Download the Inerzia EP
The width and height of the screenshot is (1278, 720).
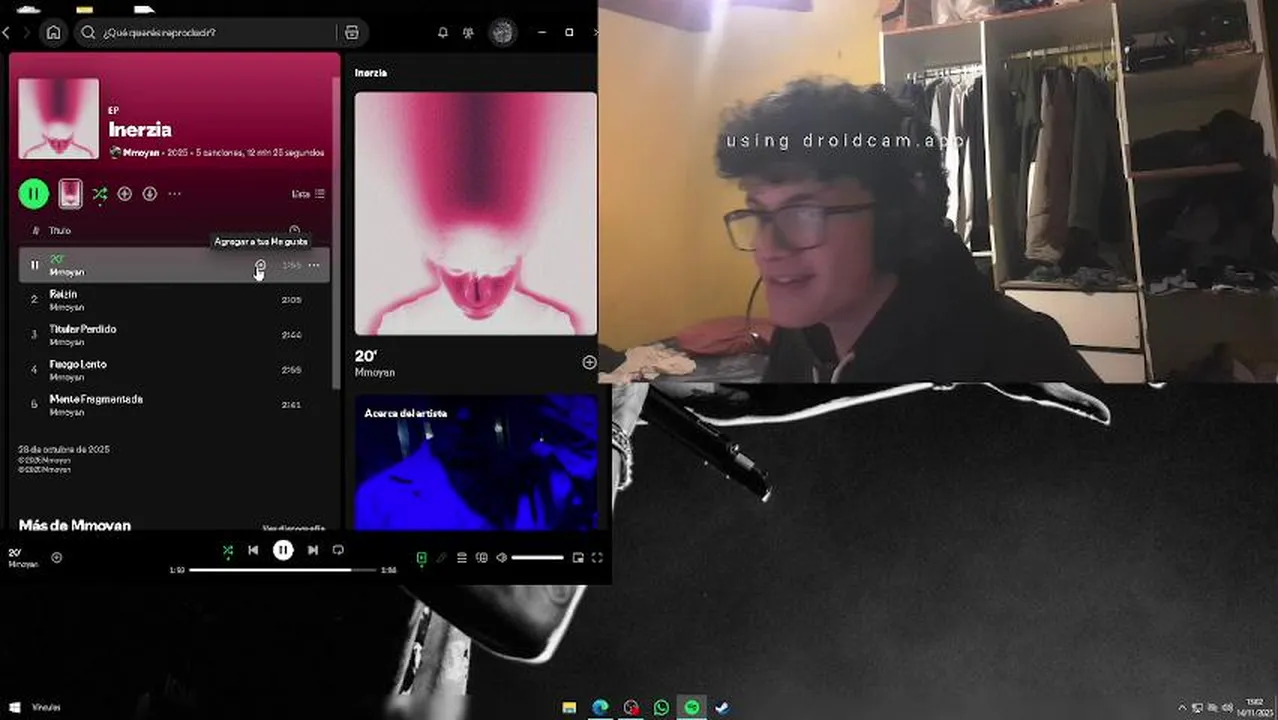(149, 194)
